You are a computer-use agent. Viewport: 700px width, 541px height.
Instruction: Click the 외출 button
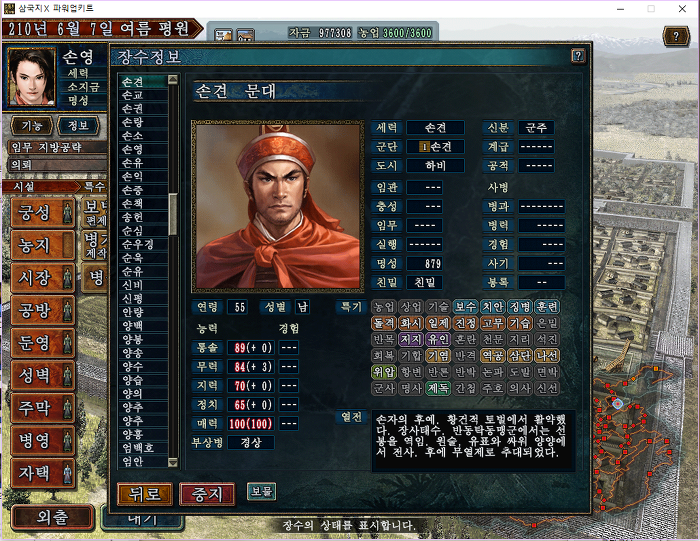53,517
